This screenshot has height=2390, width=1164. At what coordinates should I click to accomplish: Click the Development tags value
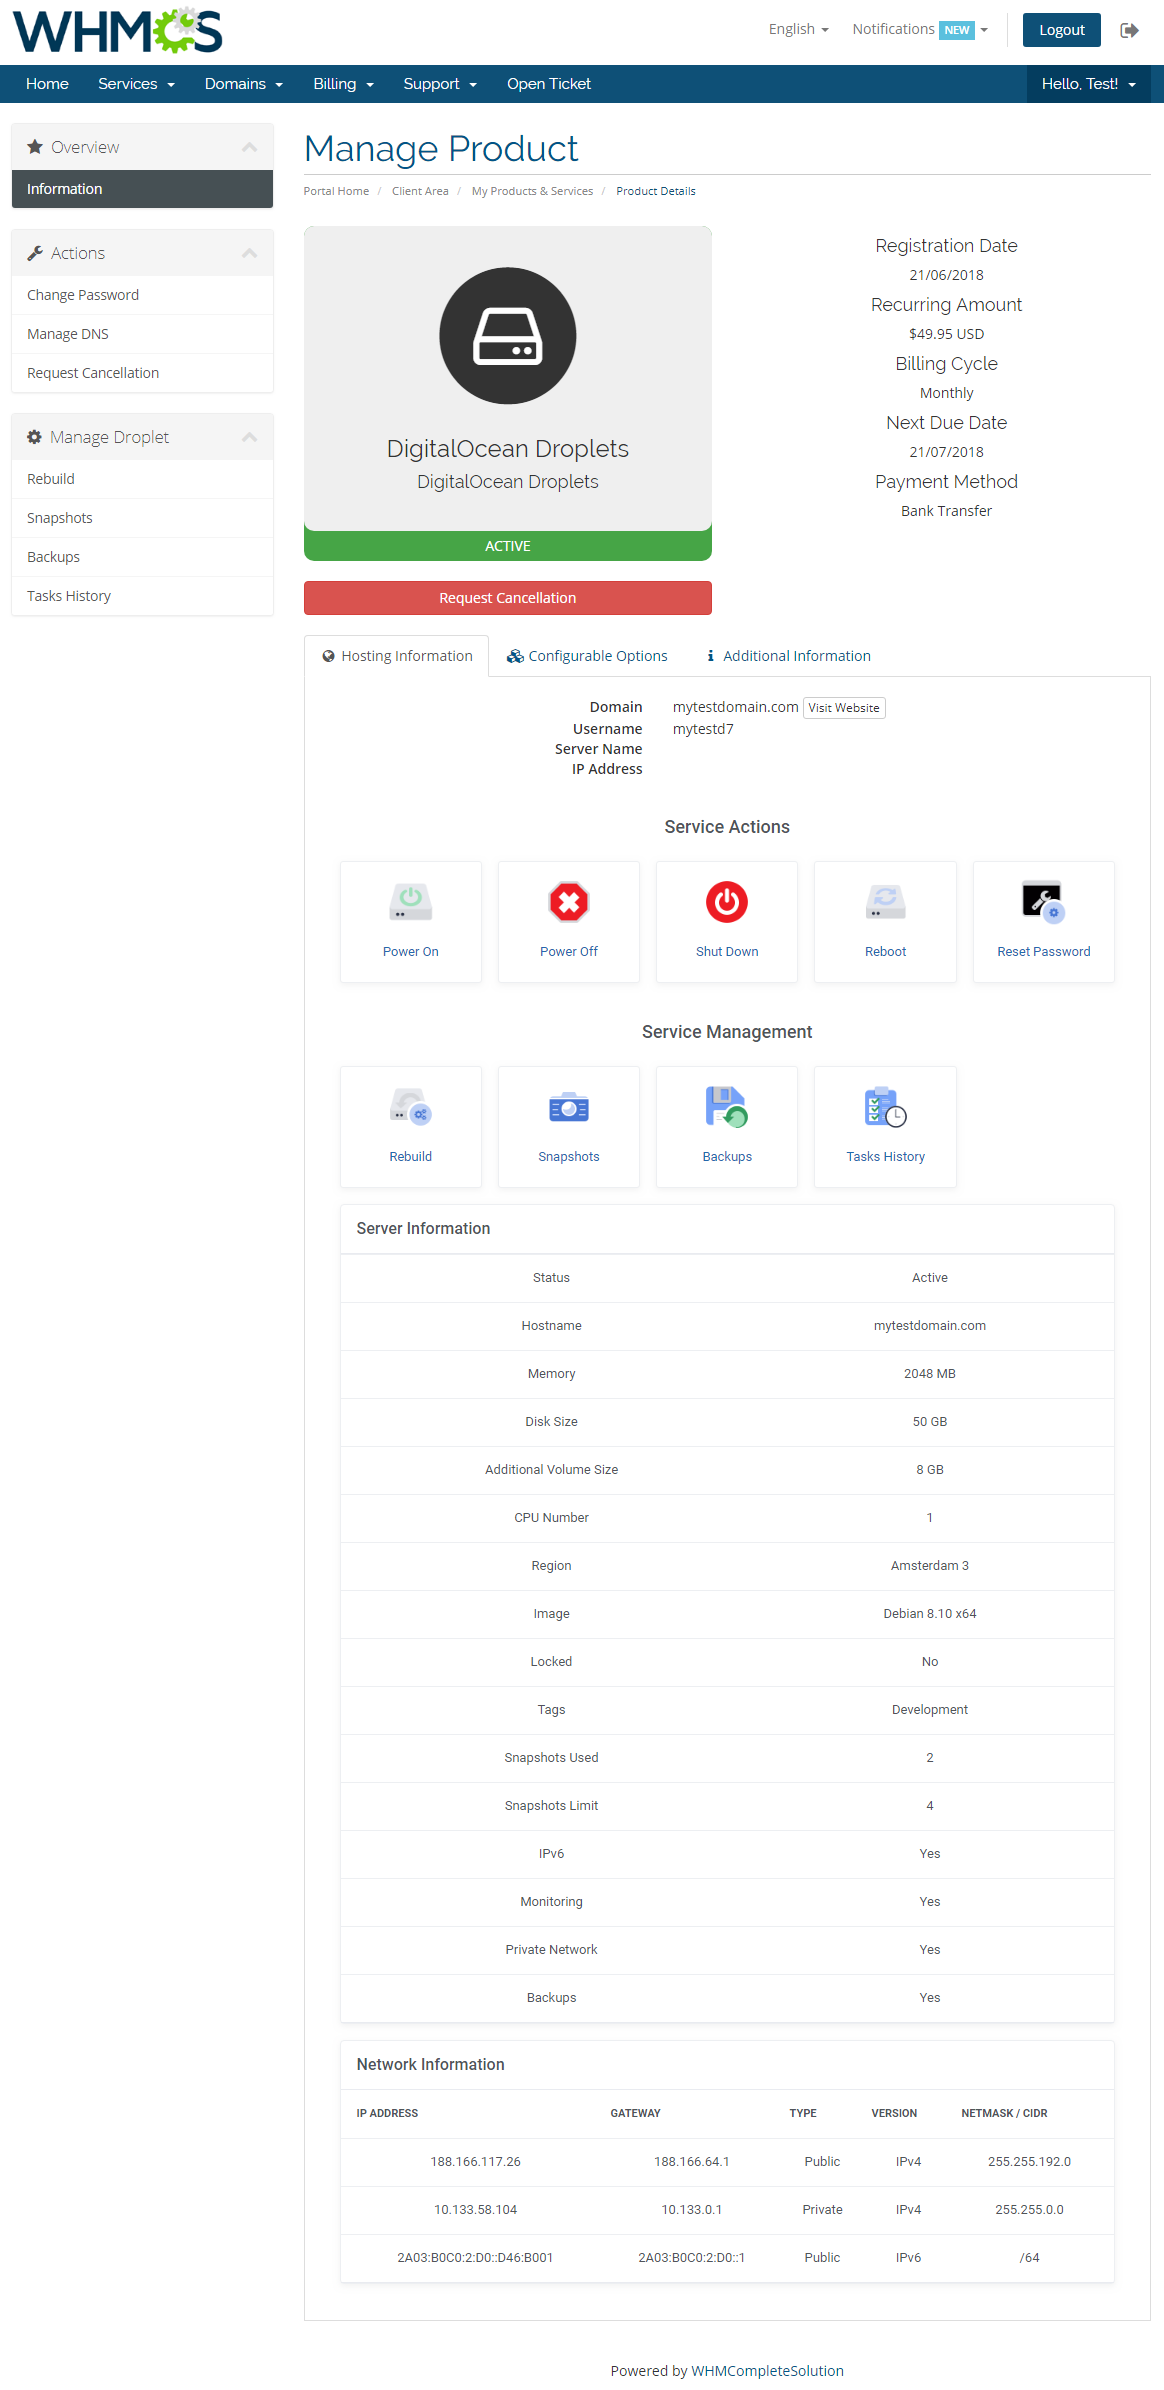[x=930, y=1710]
